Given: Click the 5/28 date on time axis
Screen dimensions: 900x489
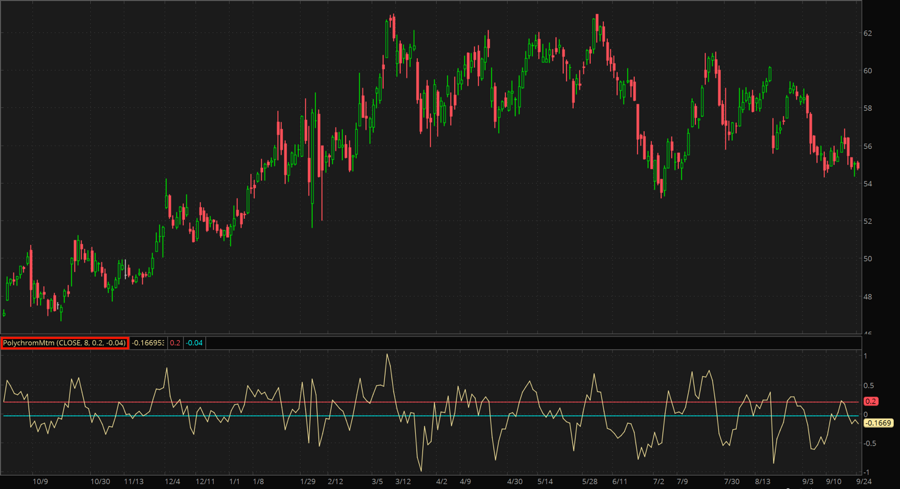Looking at the screenshot, I should 589,481.
